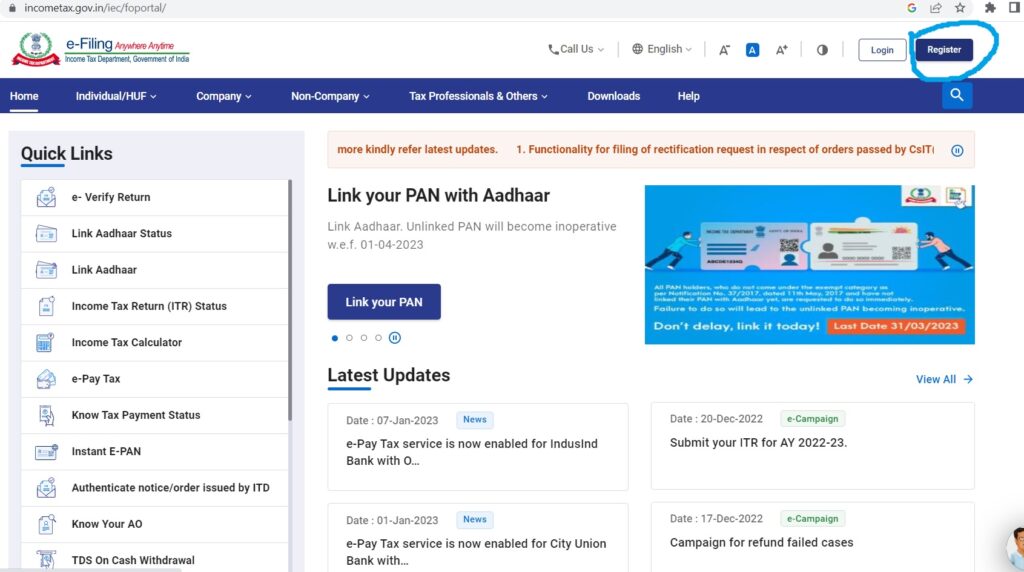
Task: Click the Link Aadhaar card icon
Action: (x=46, y=270)
